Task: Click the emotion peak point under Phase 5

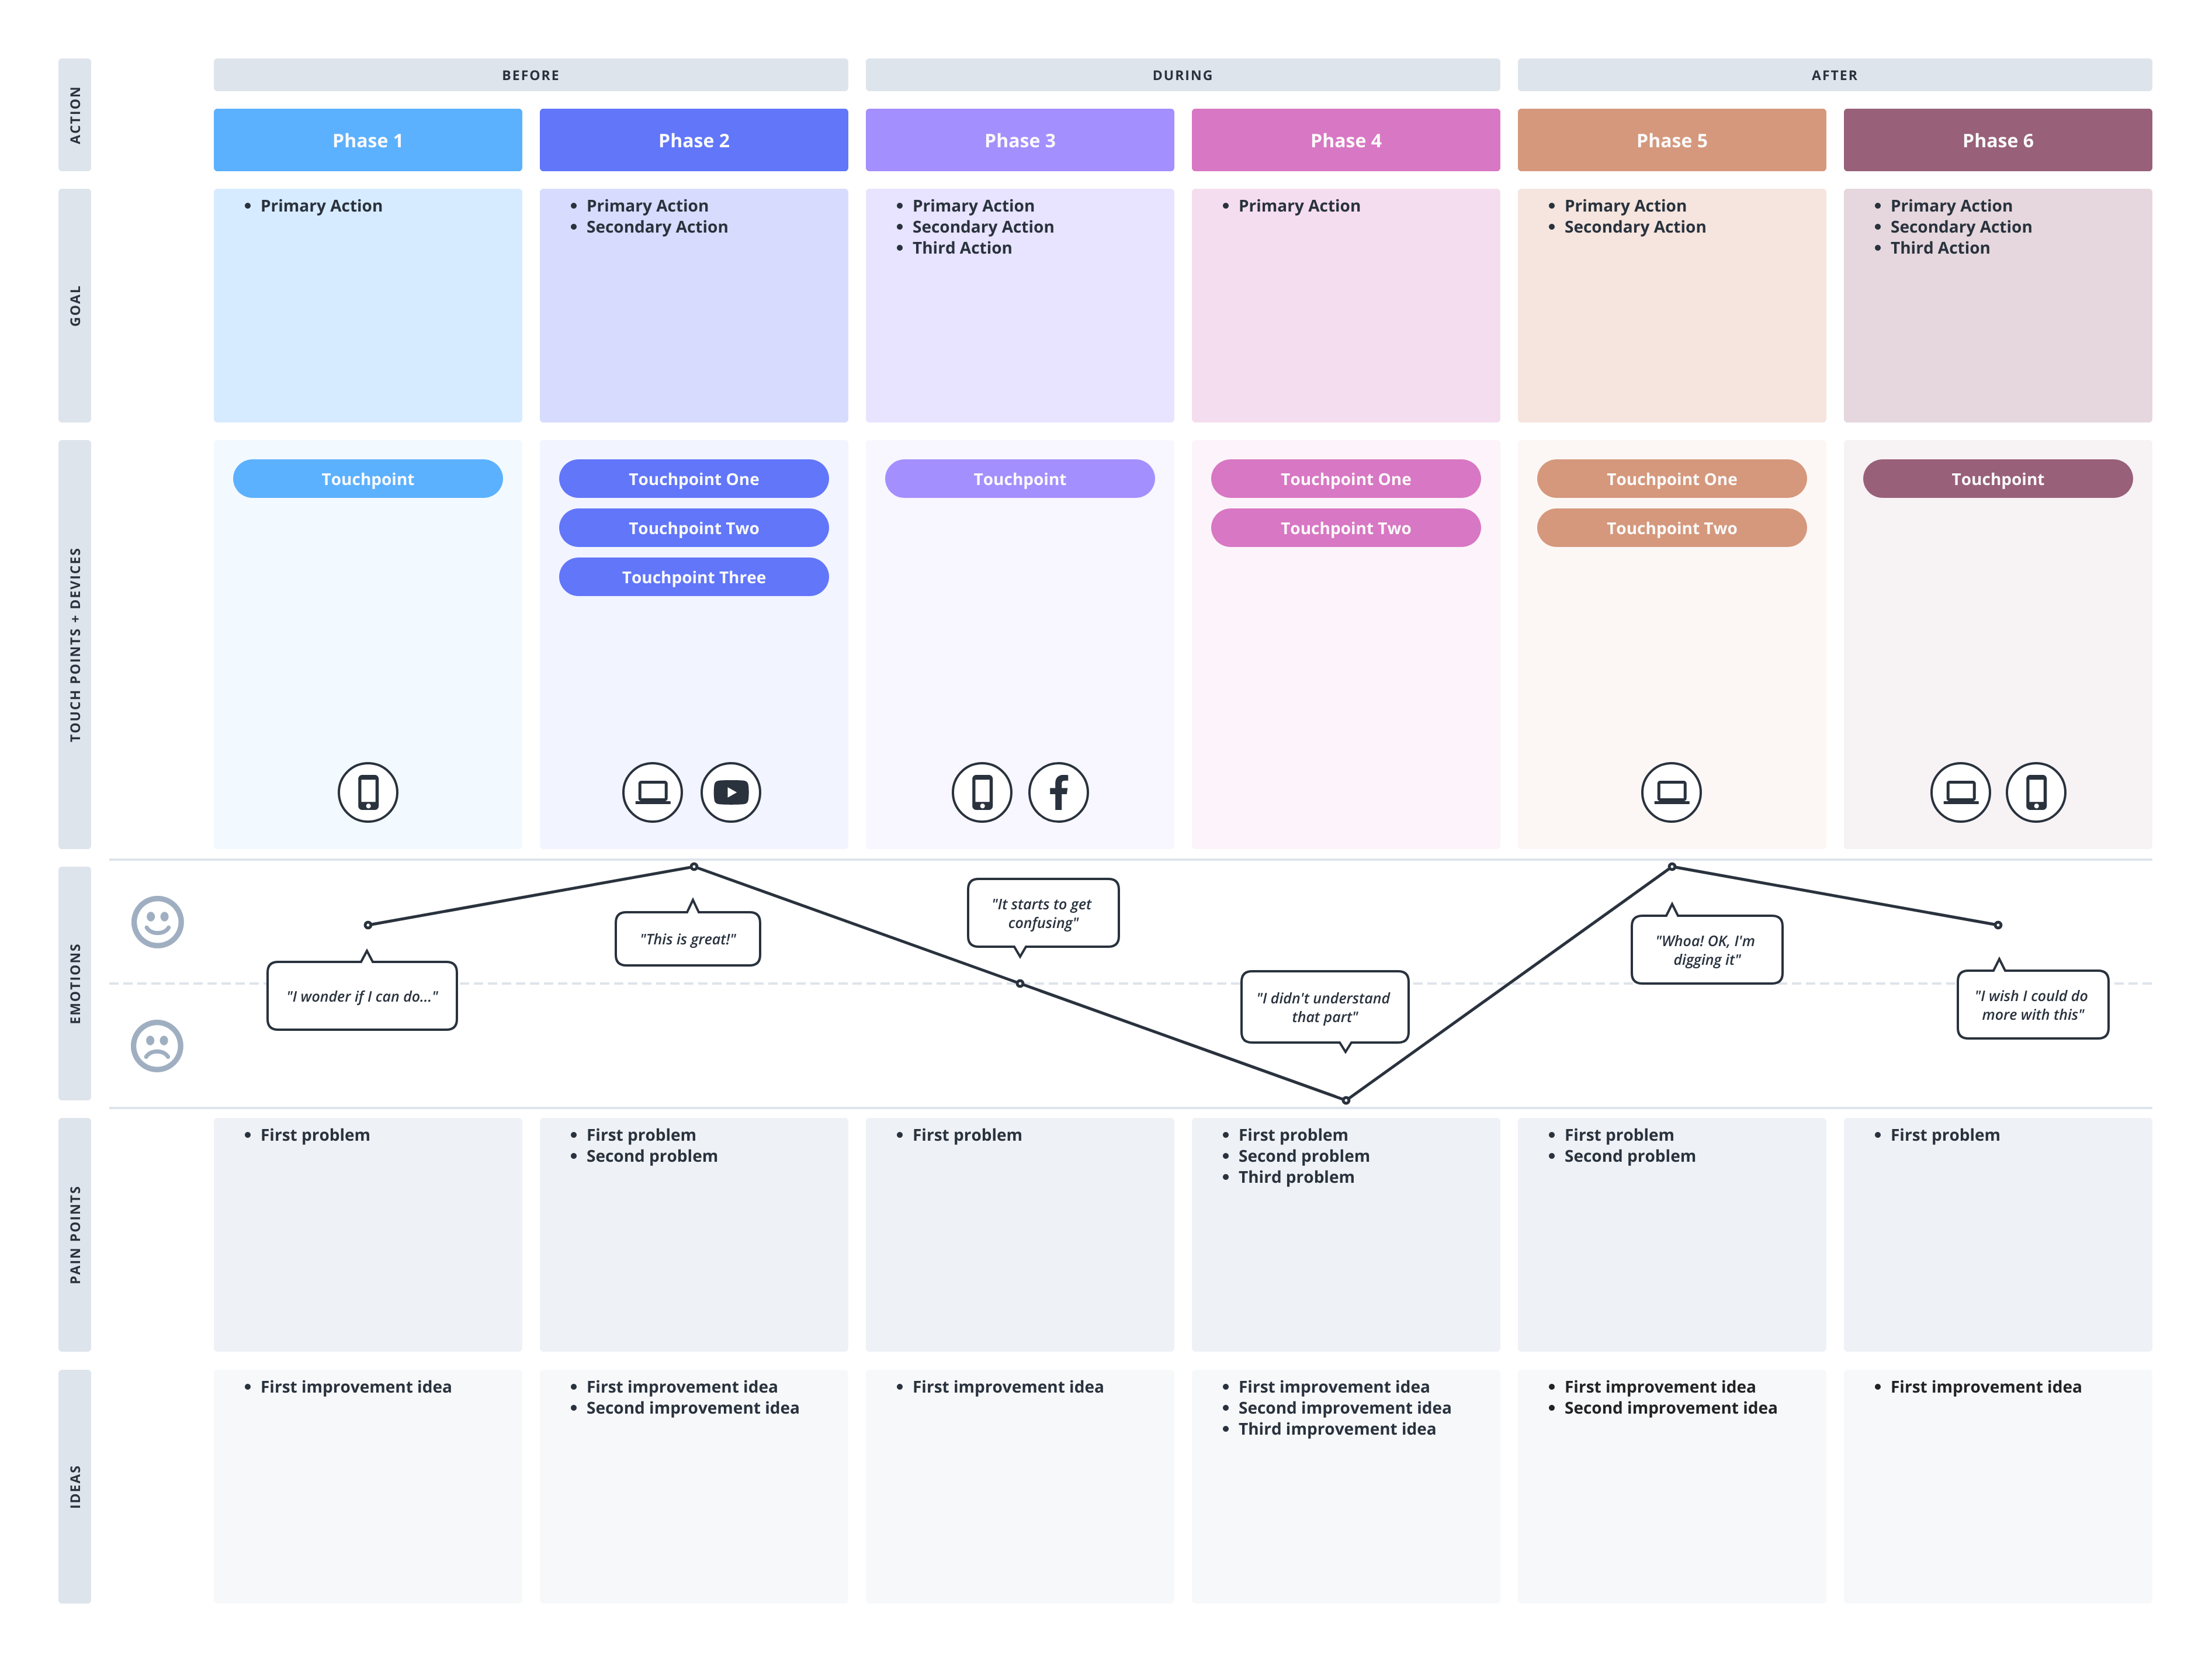Action: (1672, 867)
